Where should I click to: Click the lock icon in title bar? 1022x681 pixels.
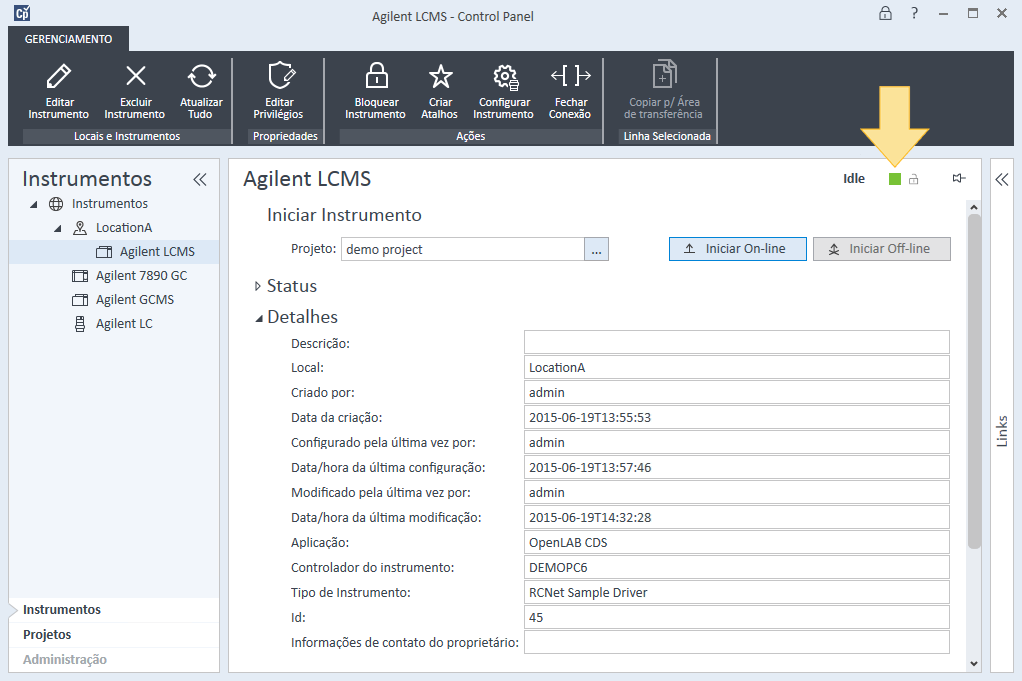[884, 13]
